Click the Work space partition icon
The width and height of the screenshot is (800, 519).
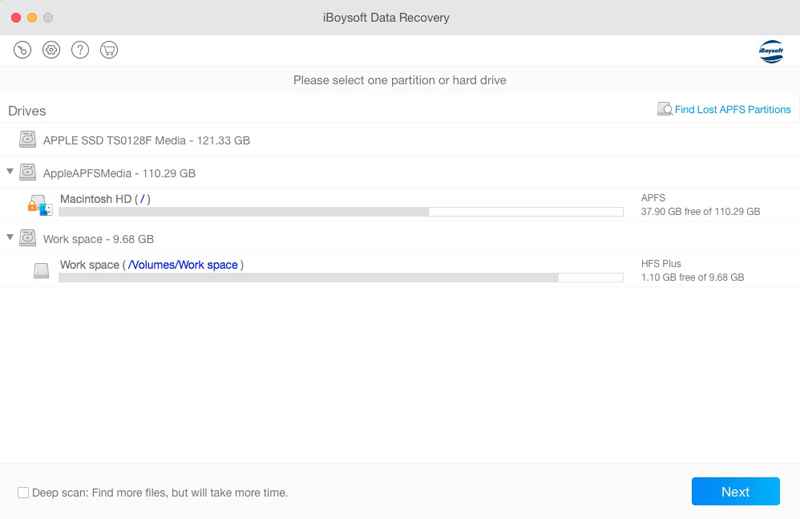(x=41, y=270)
